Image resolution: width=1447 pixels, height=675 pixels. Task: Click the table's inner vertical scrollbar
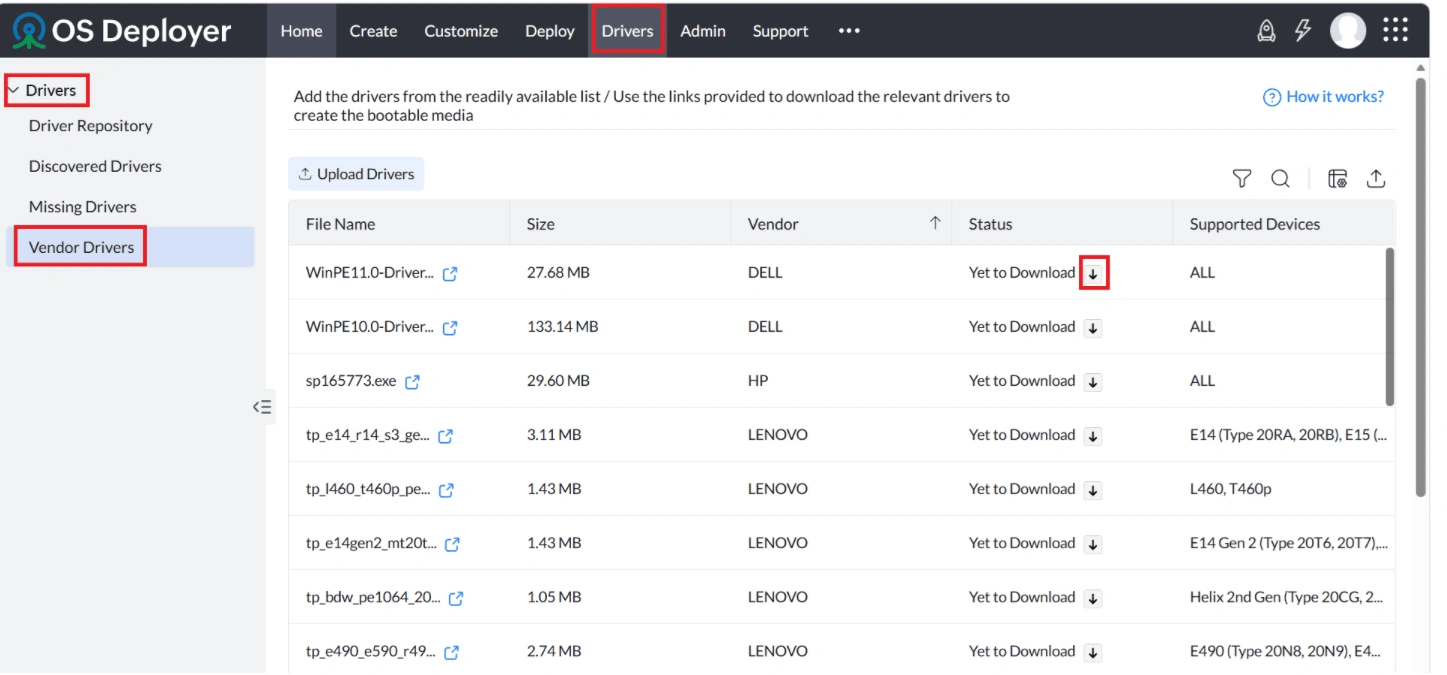[x=1390, y=327]
